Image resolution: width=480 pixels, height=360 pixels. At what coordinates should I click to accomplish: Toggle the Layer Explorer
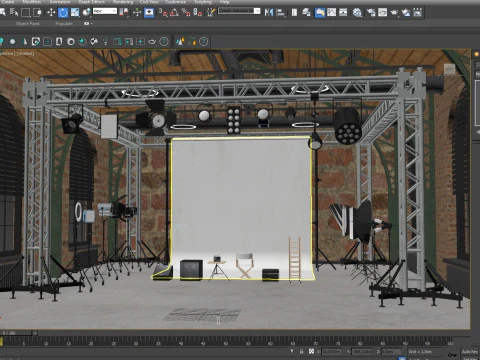coord(306,13)
